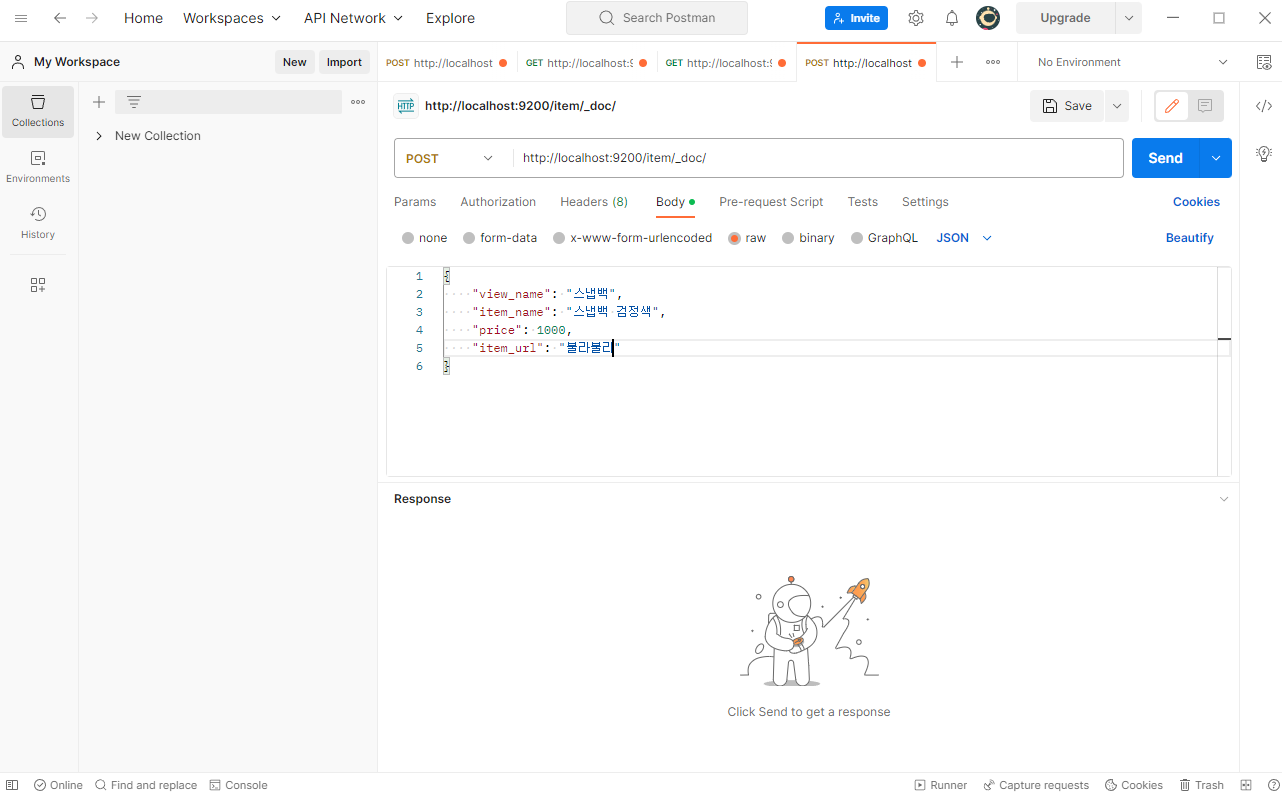Click the Import button
Viewport: 1282px width, 796px height.
click(x=344, y=62)
